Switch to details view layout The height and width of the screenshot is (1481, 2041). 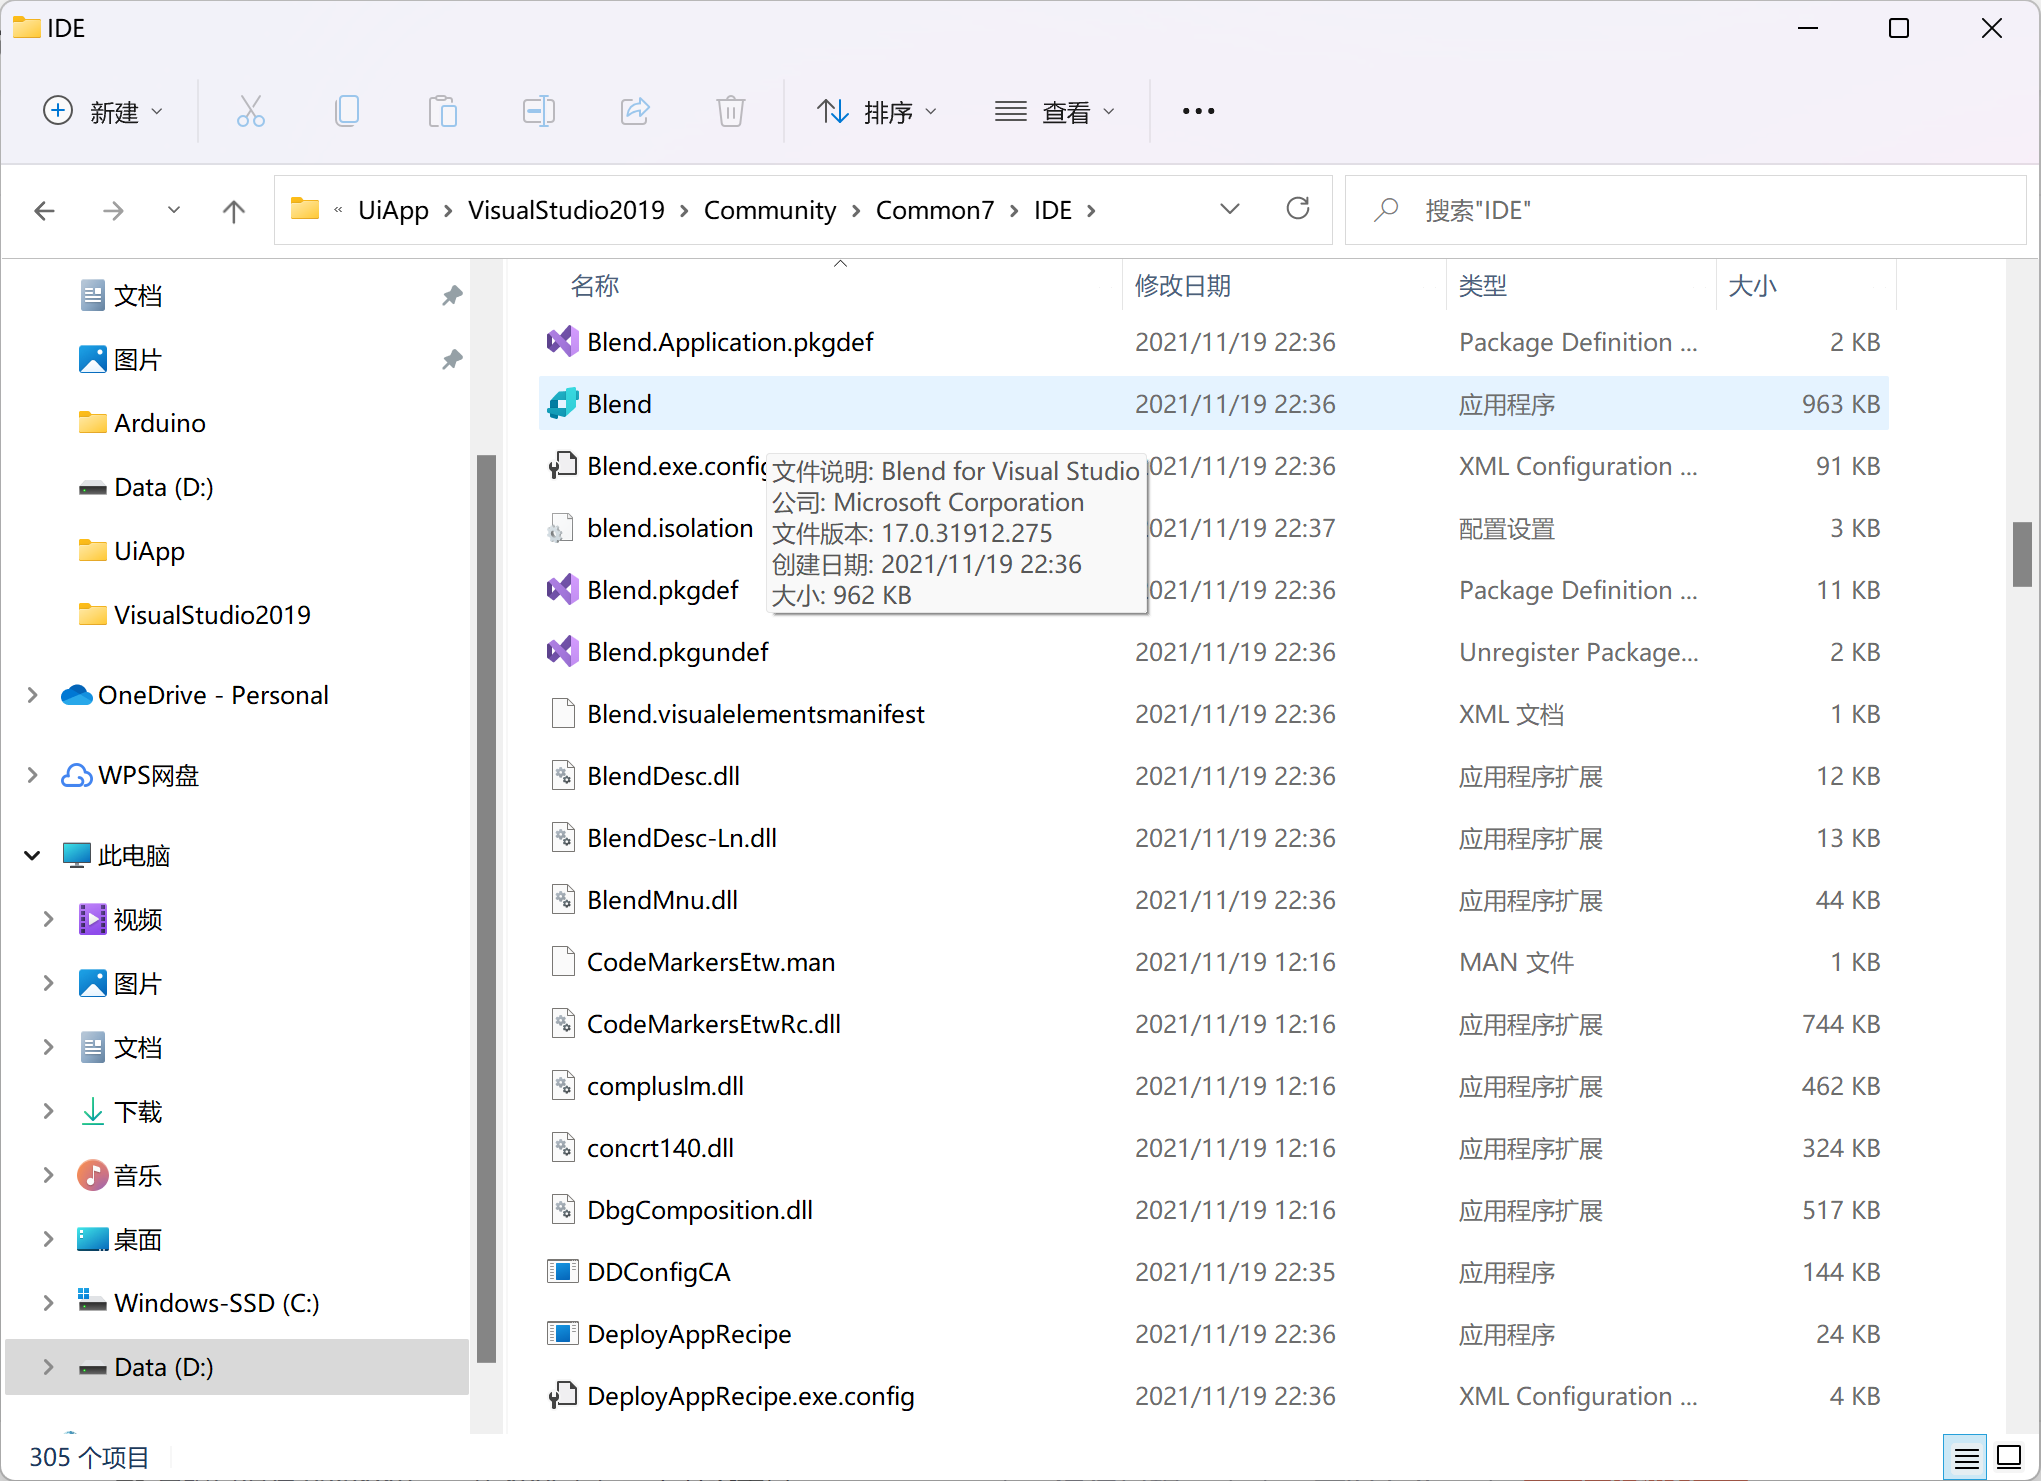(1964, 1456)
